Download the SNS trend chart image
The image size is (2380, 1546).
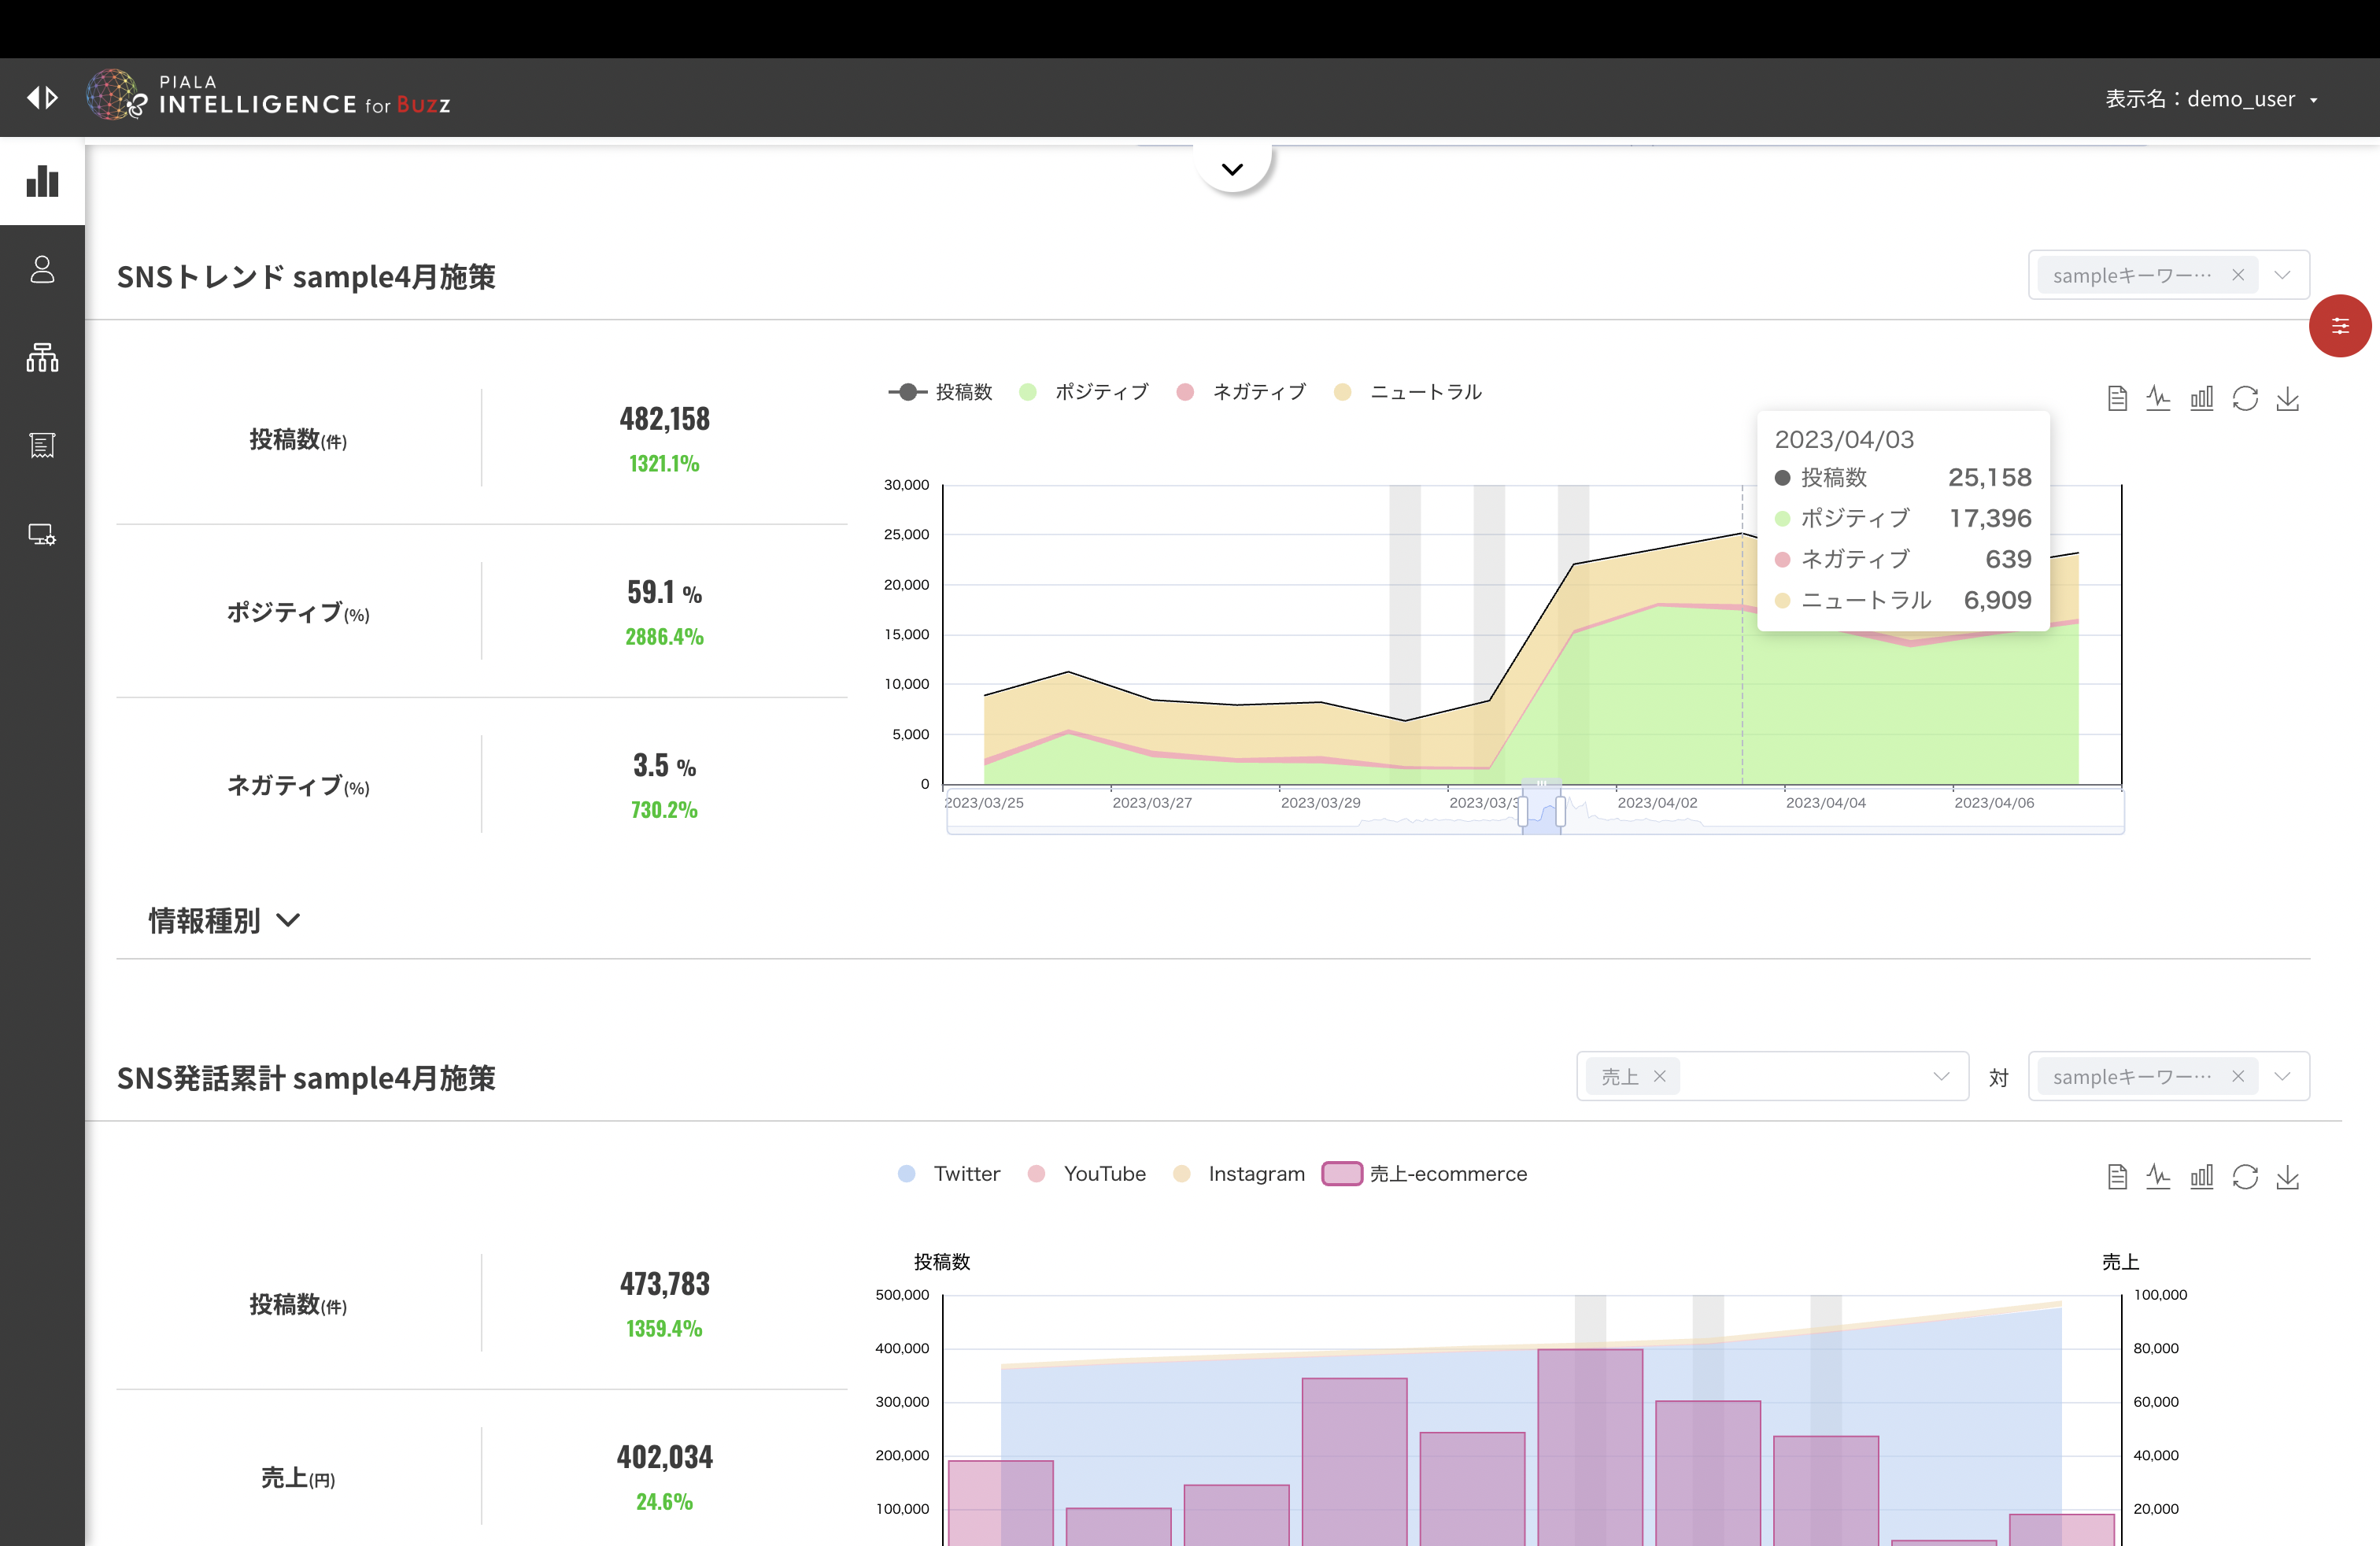(2287, 399)
